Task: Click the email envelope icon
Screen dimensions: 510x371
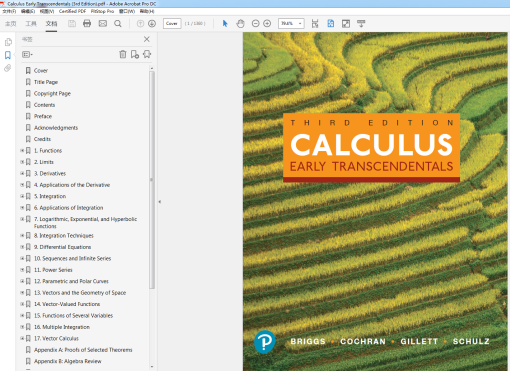Action: (x=103, y=24)
